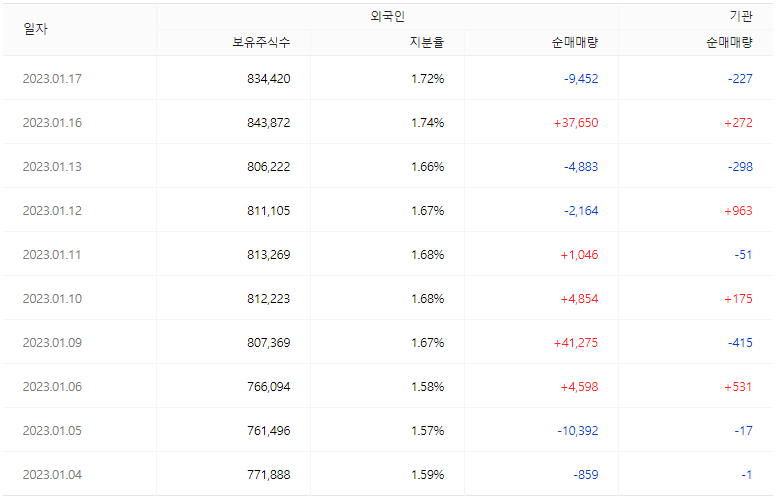Viewport: 776px width, 497px height.
Task: Click foreign net volume +37,650
Action: click(x=576, y=123)
